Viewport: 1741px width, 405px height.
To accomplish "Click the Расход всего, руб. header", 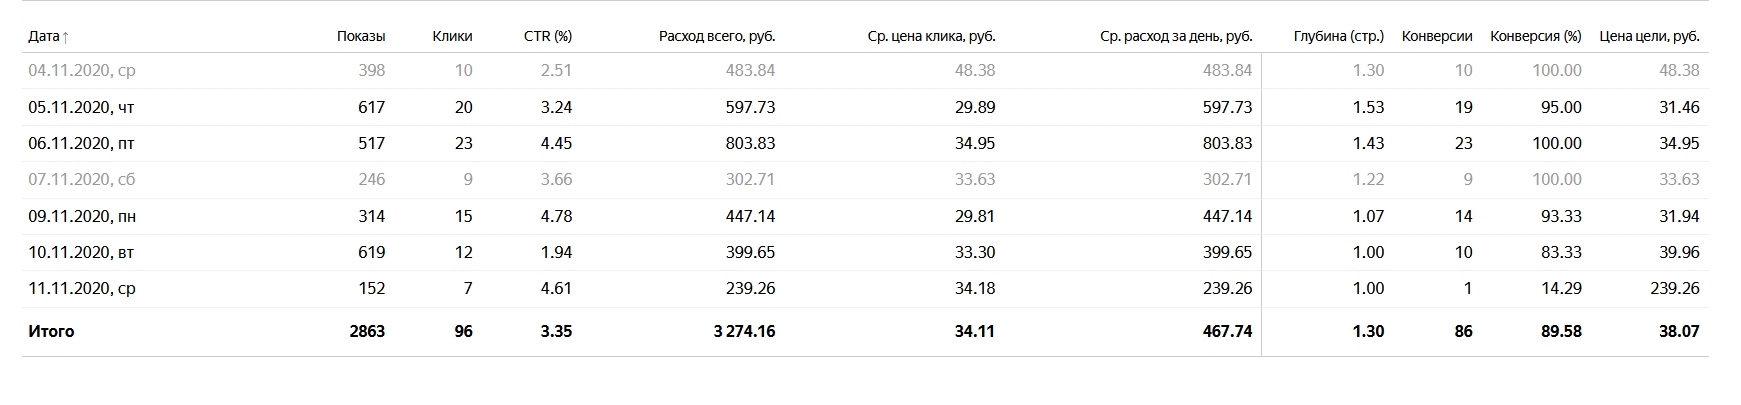I will click(x=717, y=36).
